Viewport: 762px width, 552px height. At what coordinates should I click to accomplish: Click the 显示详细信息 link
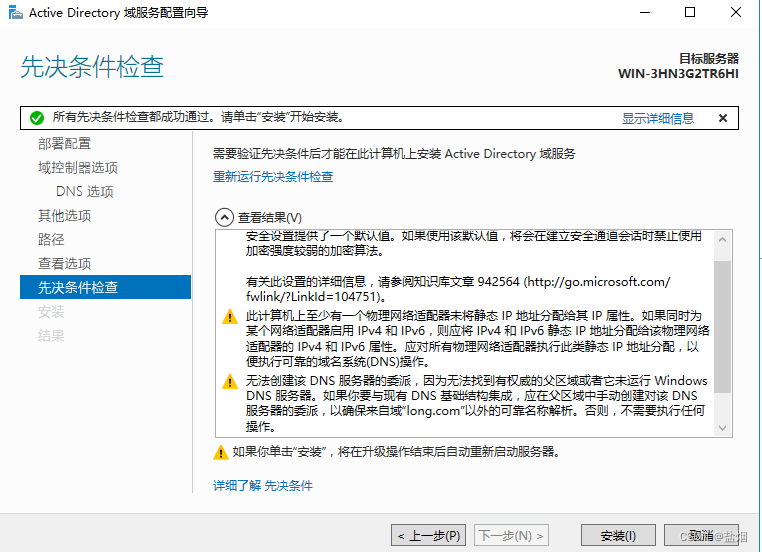coord(658,118)
